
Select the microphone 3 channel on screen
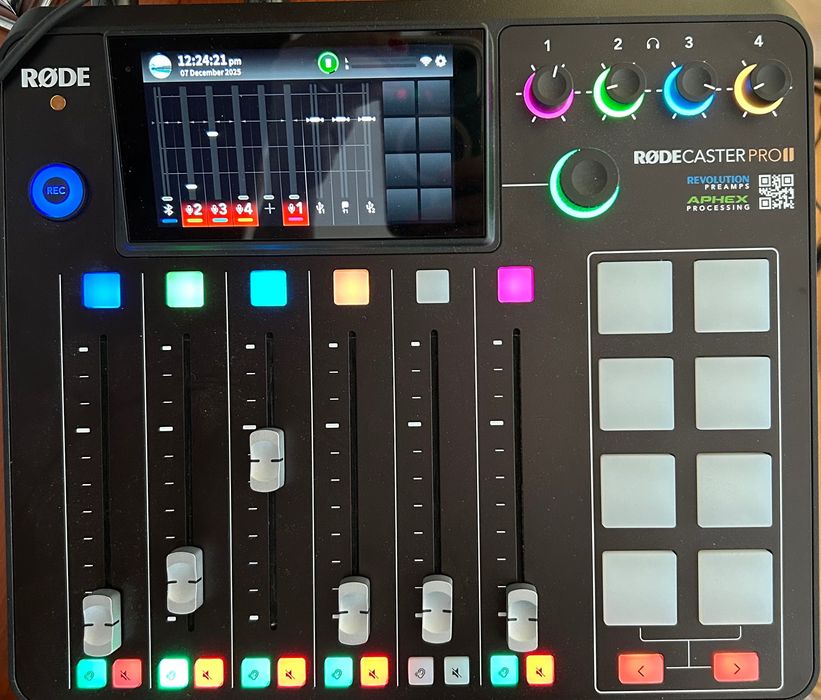[x=219, y=212]
